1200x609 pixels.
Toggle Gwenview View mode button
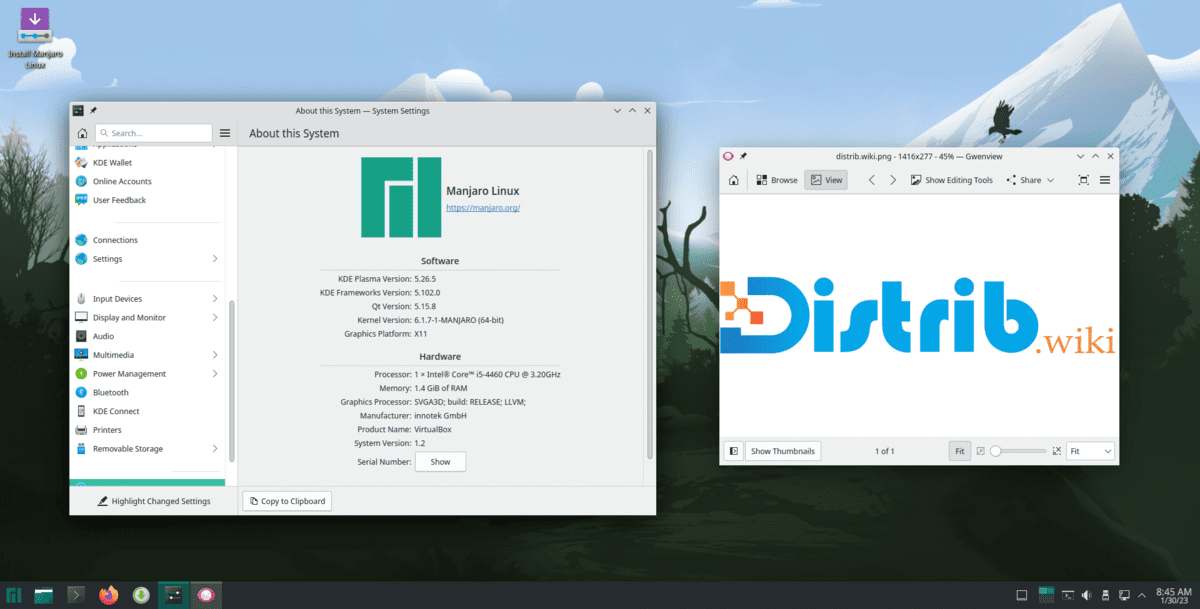coord(827,180)
